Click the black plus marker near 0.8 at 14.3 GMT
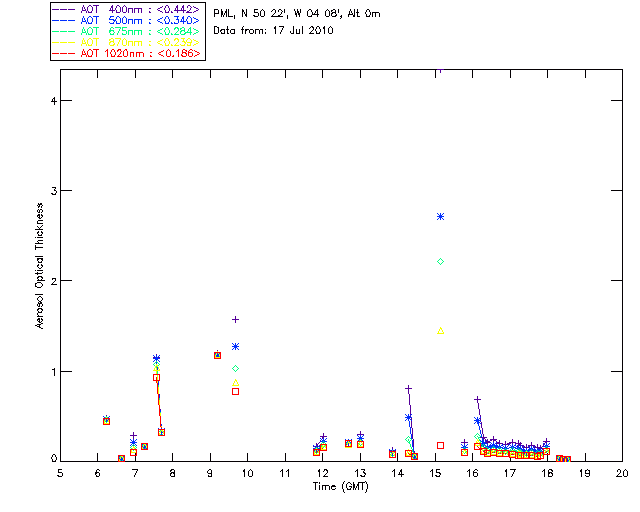 pos(408,388)
